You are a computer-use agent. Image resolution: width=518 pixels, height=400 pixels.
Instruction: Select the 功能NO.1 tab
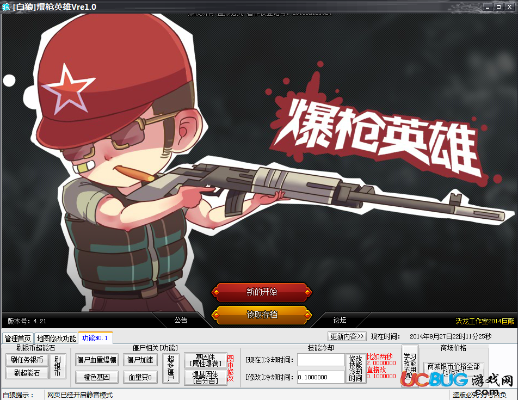pos(95,338)
